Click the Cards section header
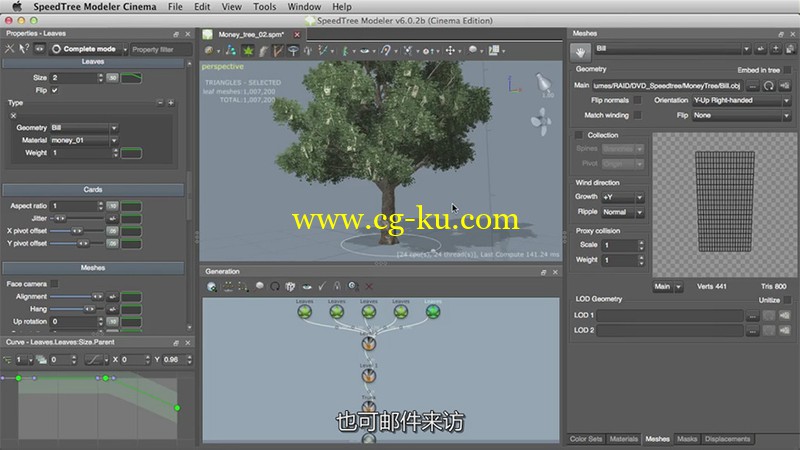The height and width of the screenshot is (450, 800). 93,190
